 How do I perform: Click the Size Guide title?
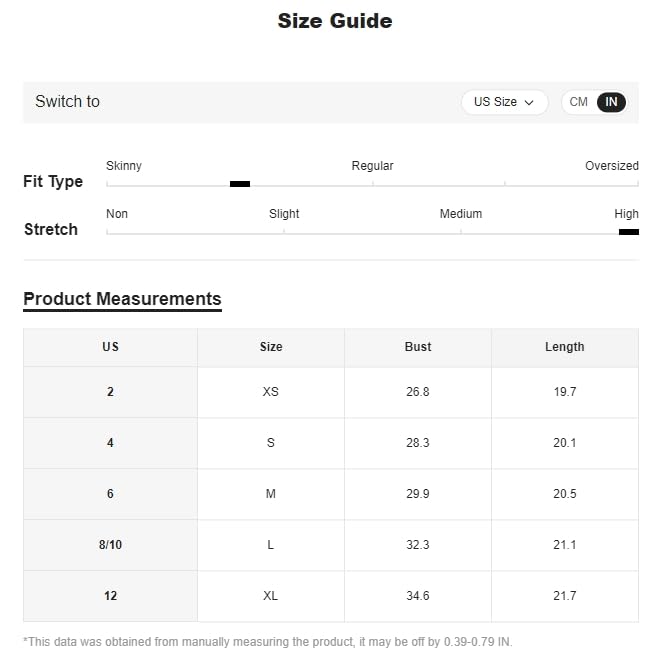coord(334,21)
